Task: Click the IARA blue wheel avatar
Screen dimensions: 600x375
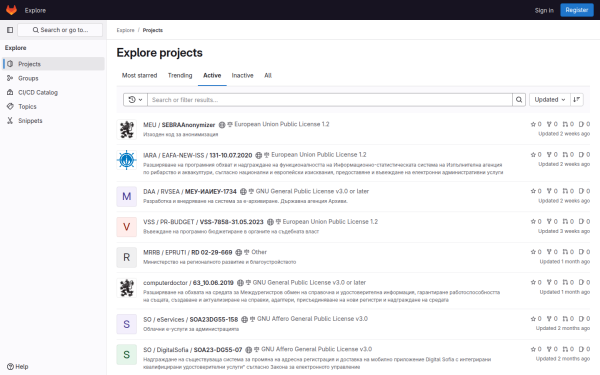Action: click(127, 160)
